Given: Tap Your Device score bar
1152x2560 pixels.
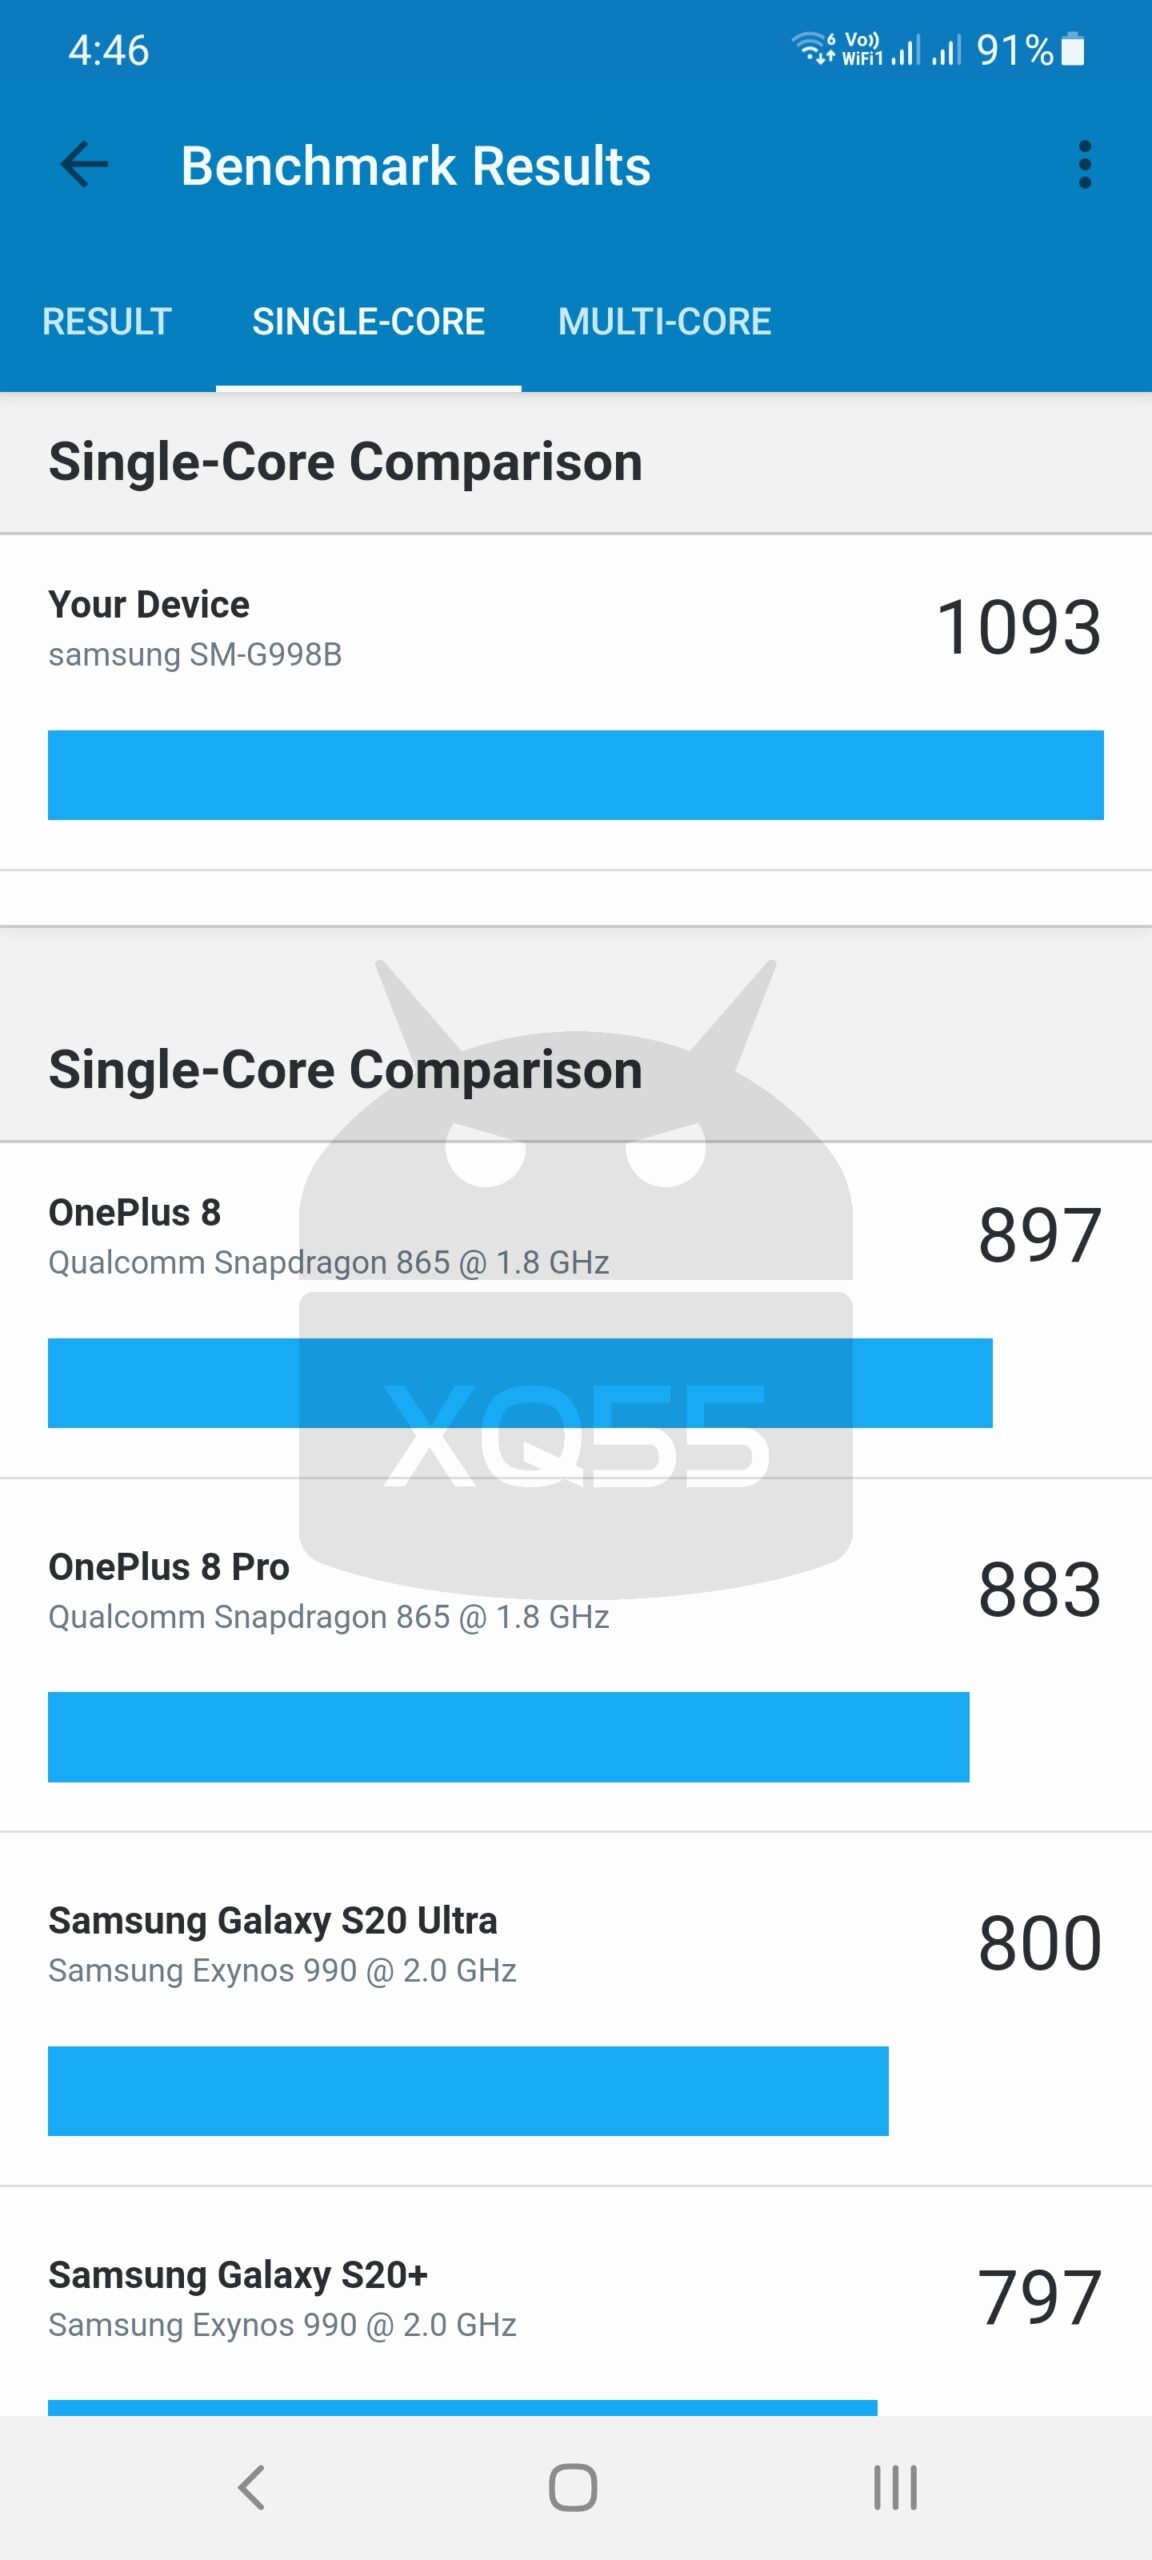Looking at the screenshot, I should 575,775.
